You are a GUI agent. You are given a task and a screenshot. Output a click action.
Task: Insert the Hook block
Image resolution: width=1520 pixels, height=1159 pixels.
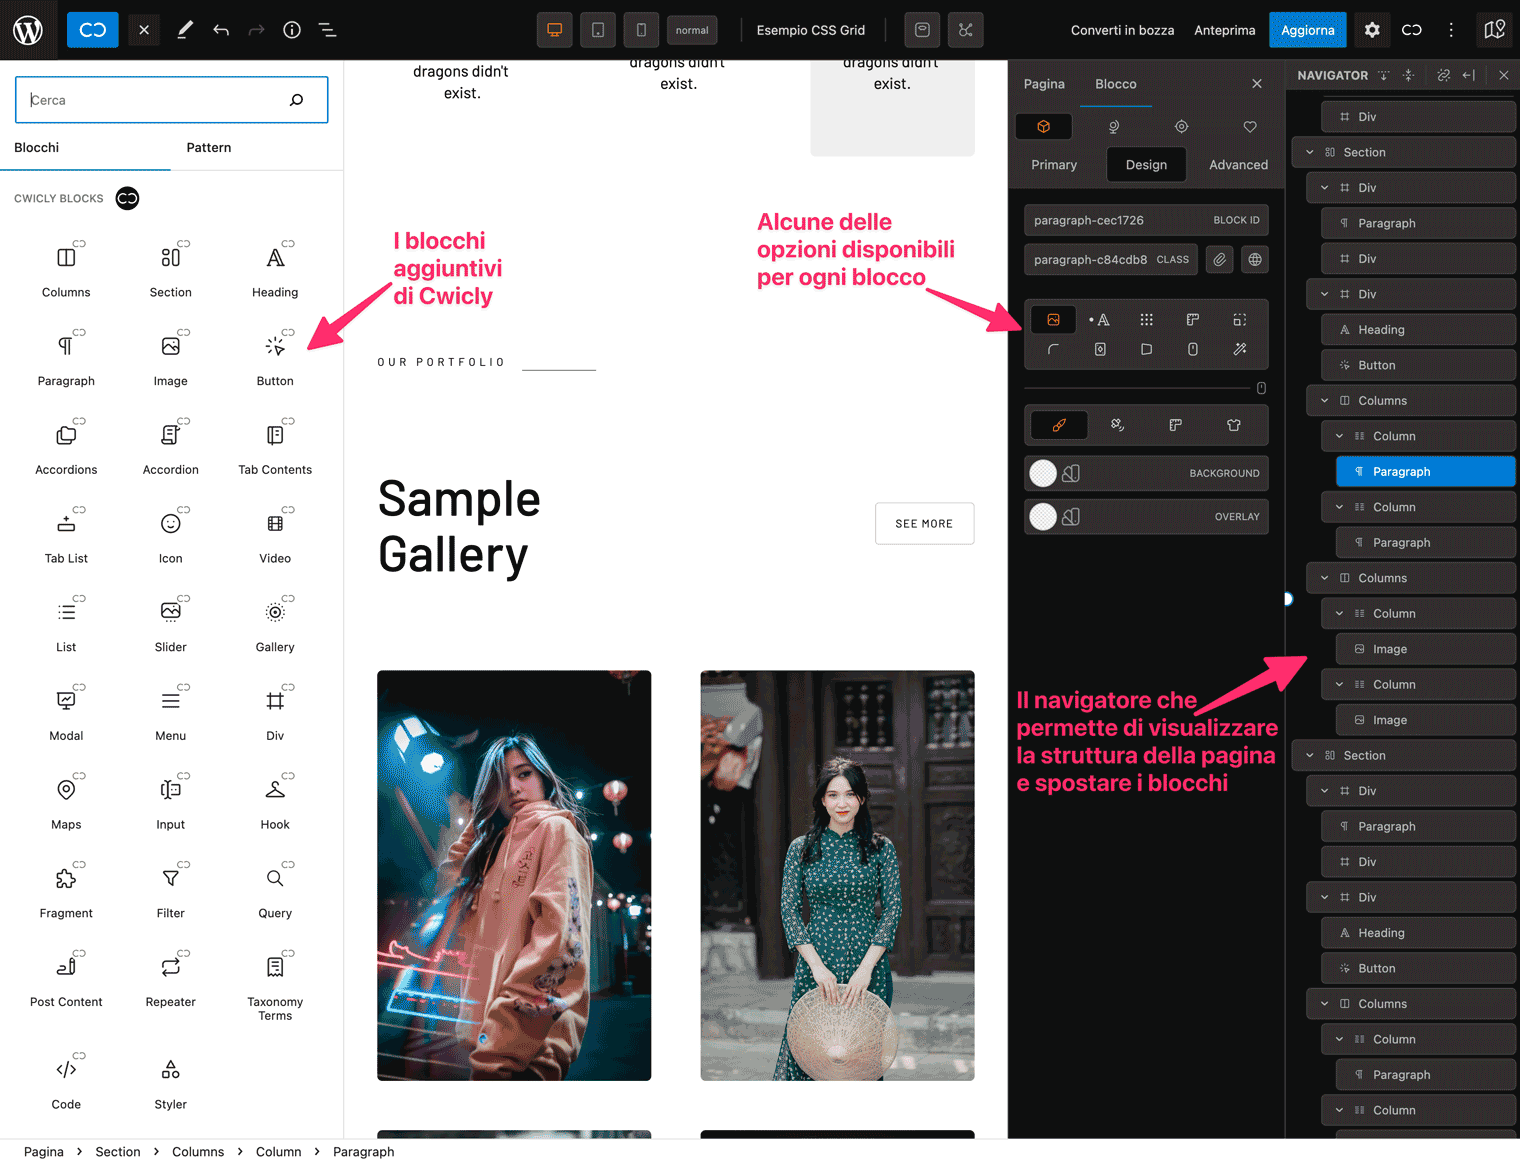point(275,803)
